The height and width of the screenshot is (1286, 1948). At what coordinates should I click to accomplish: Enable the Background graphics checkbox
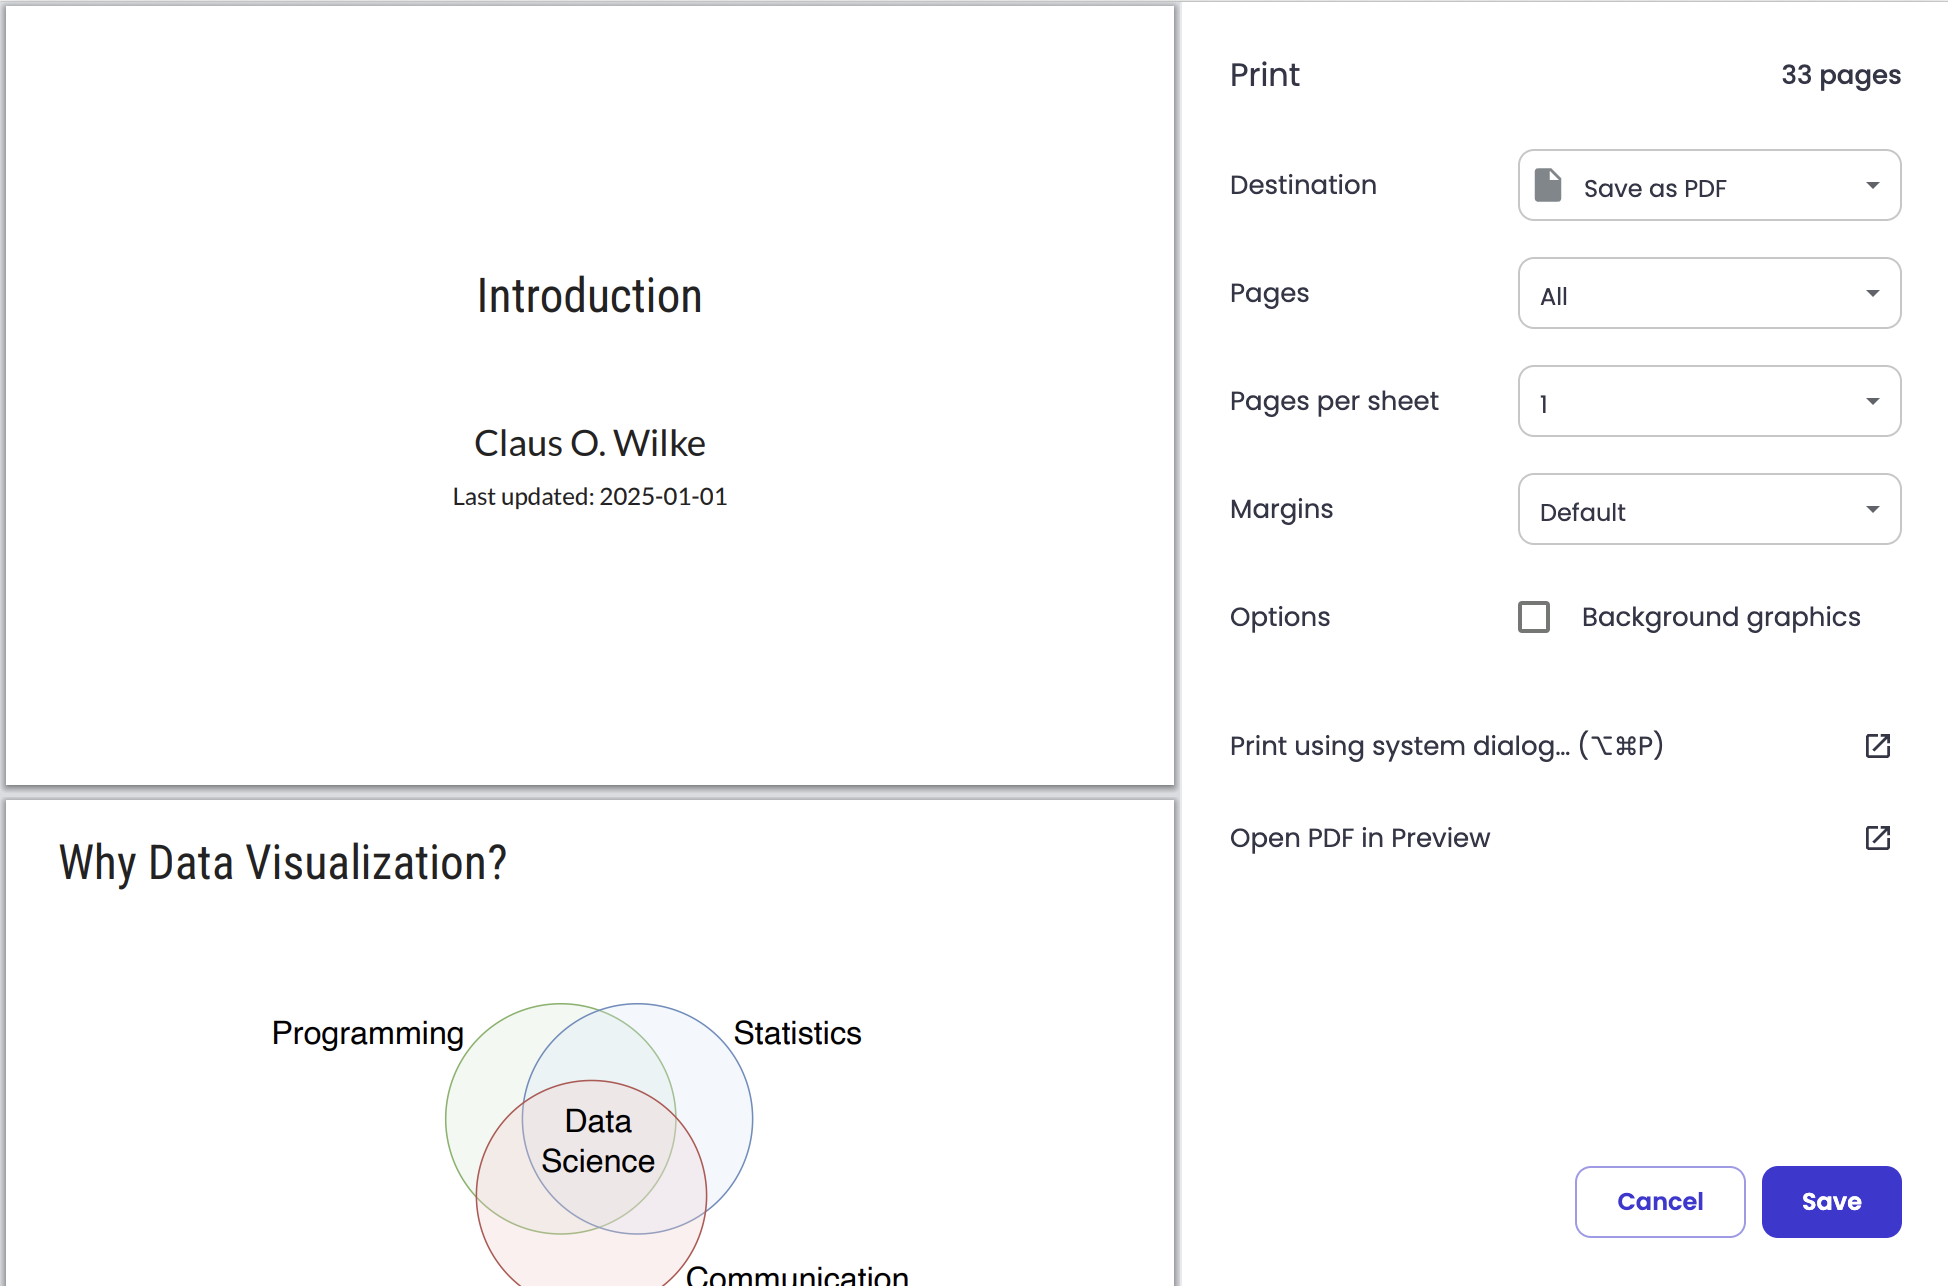(1534, 617)
